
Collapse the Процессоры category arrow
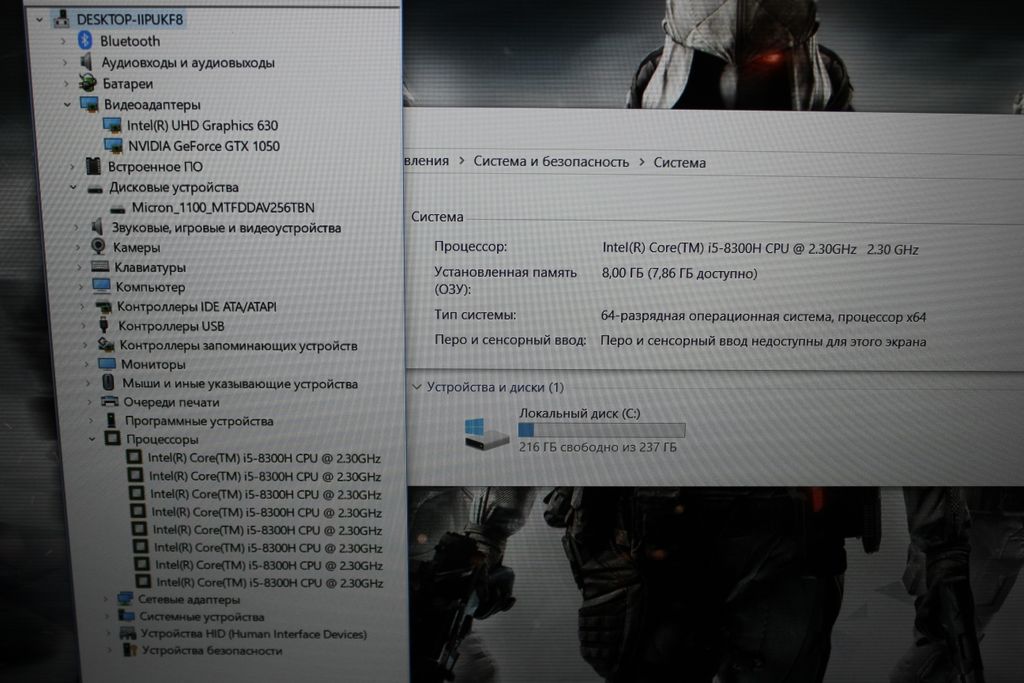92,439
